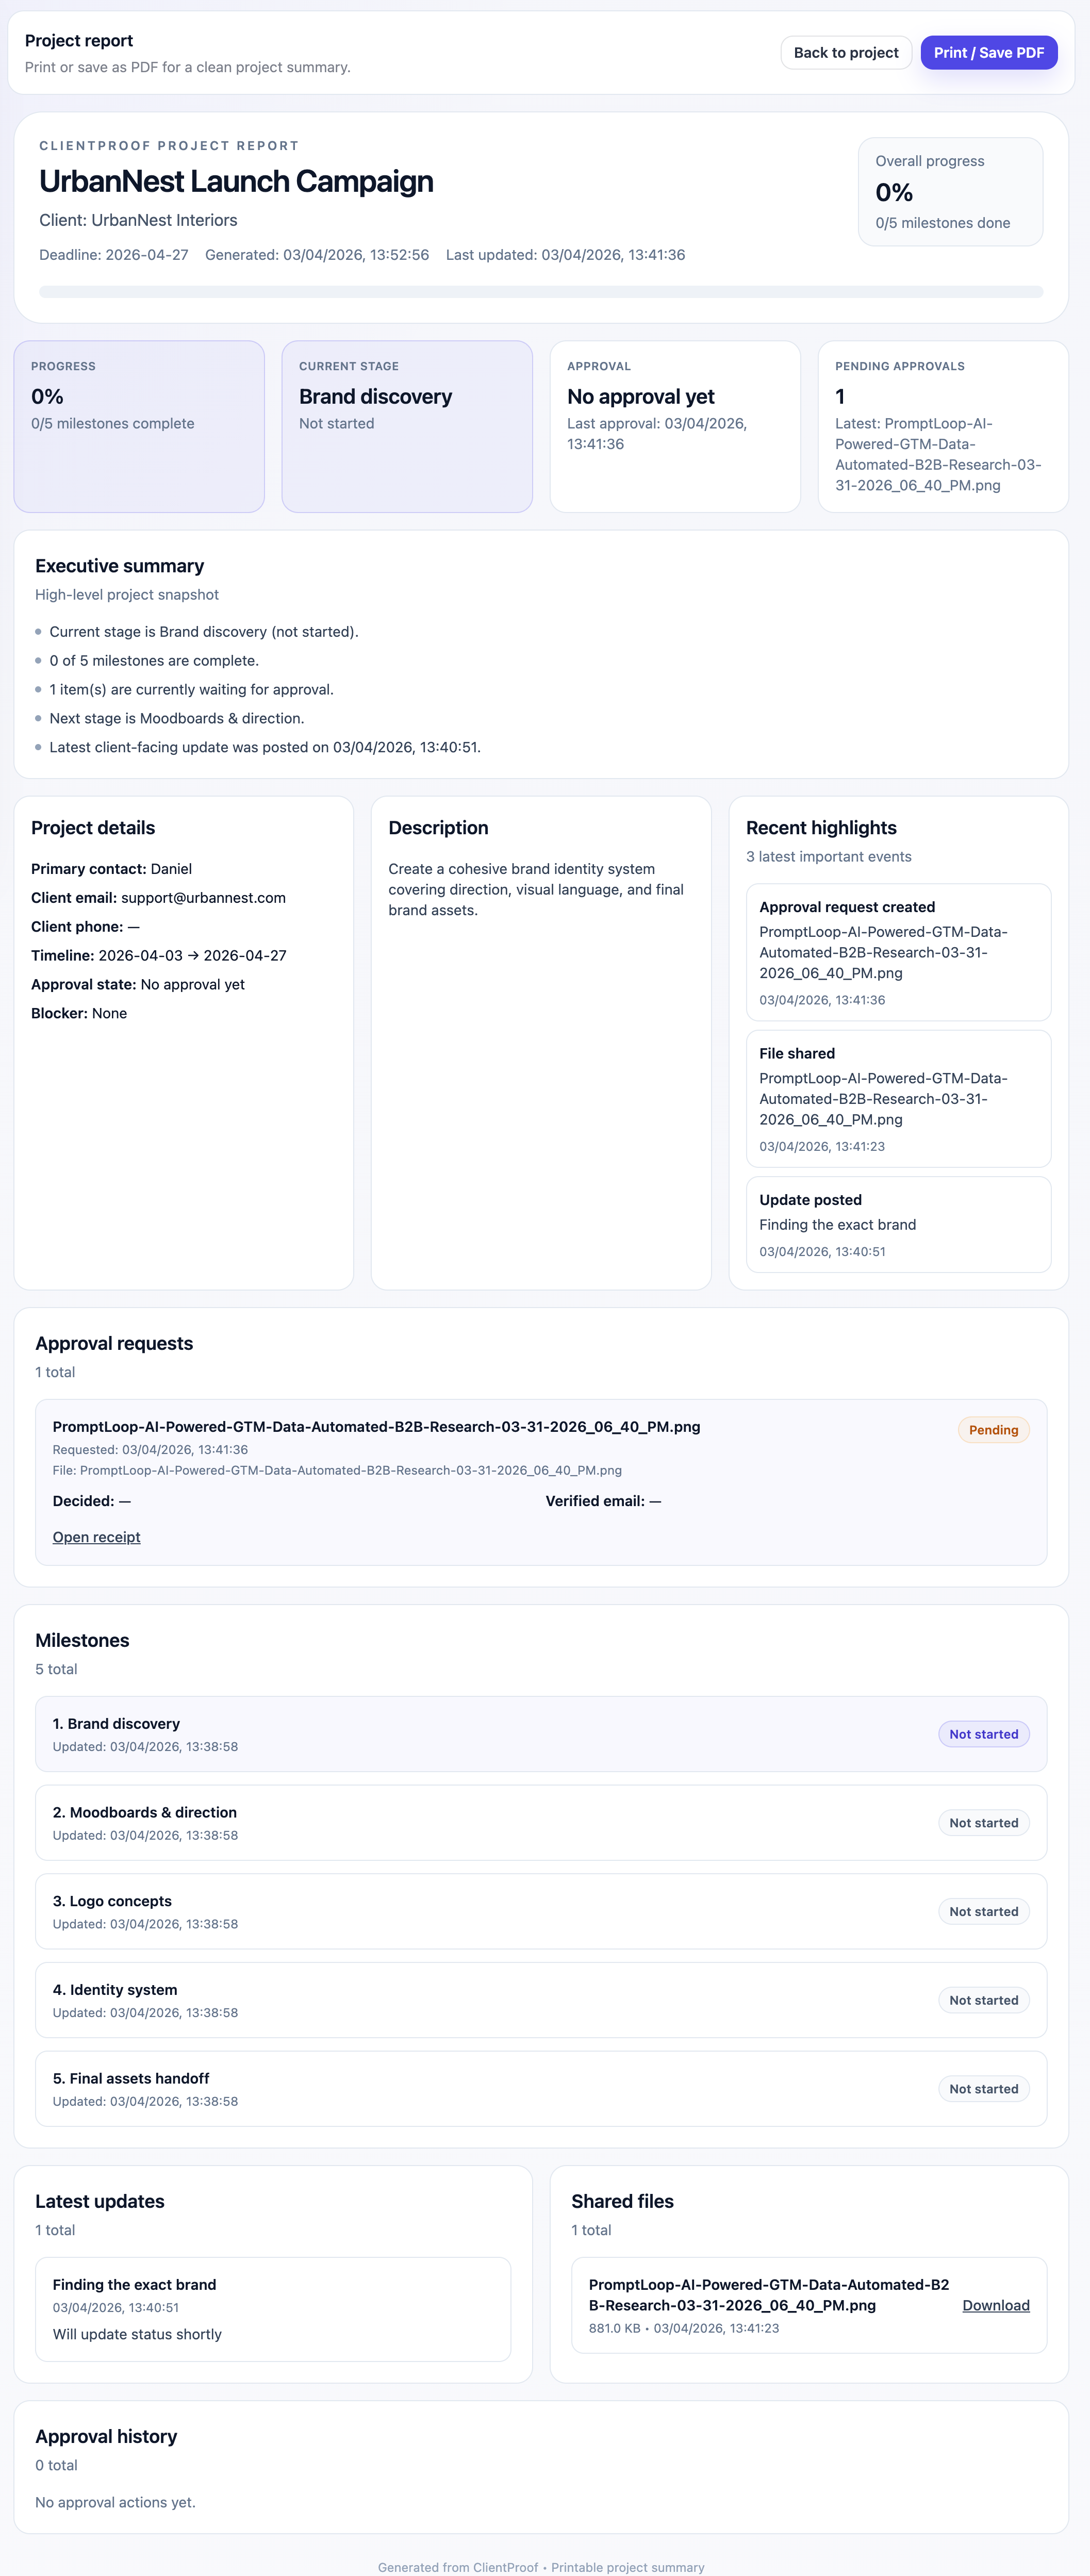The image size is (1090, 2576).
Task: Open the receipt link for the approval request
Action: pos(96,1537)
